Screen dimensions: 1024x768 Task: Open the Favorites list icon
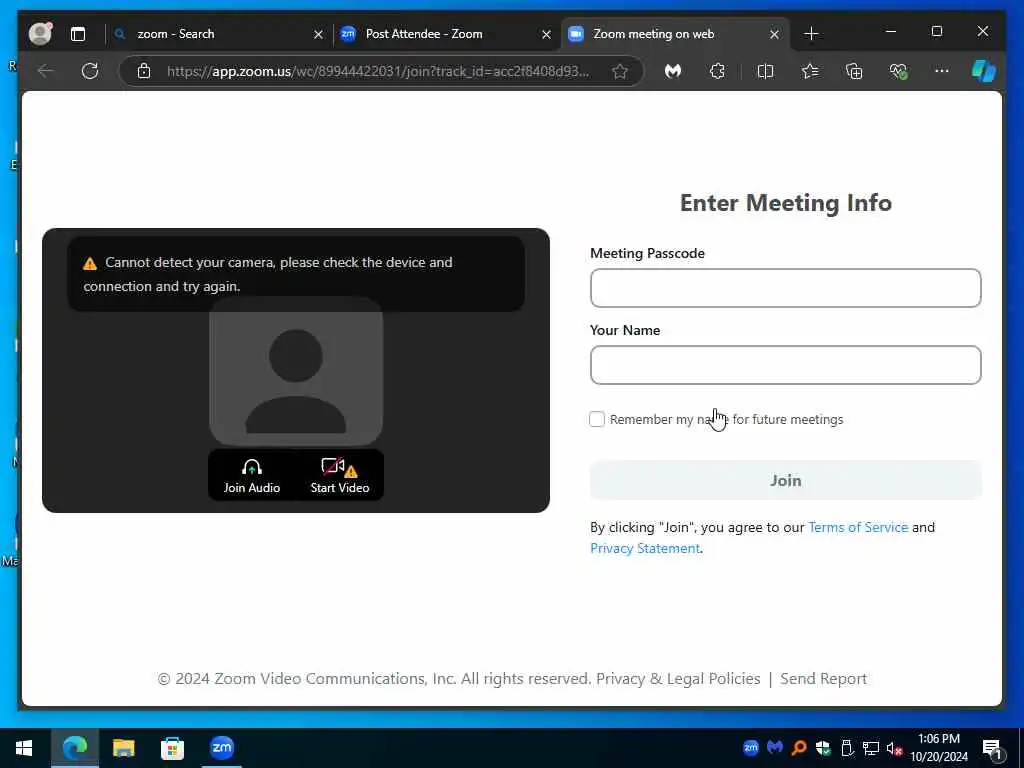(810, 71)
